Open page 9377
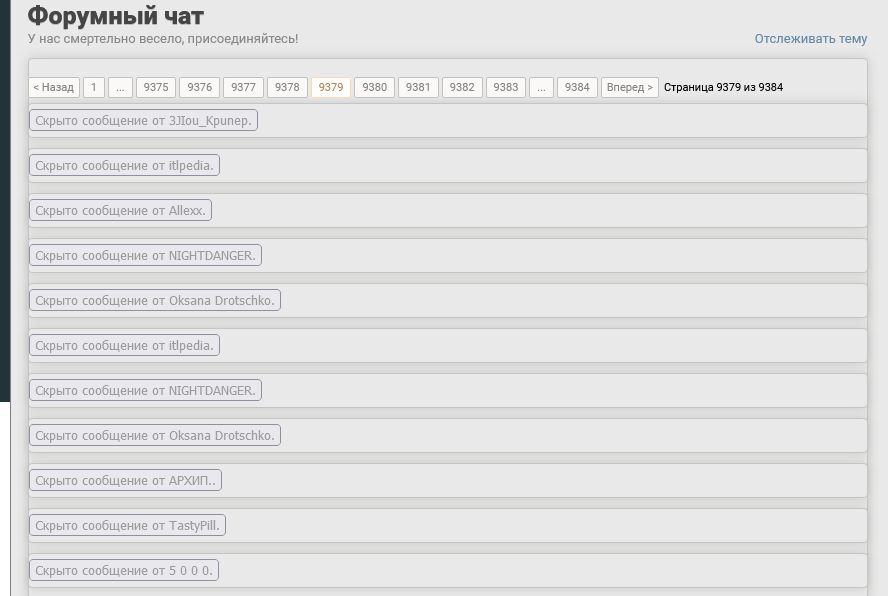 (x=244, y=87)
